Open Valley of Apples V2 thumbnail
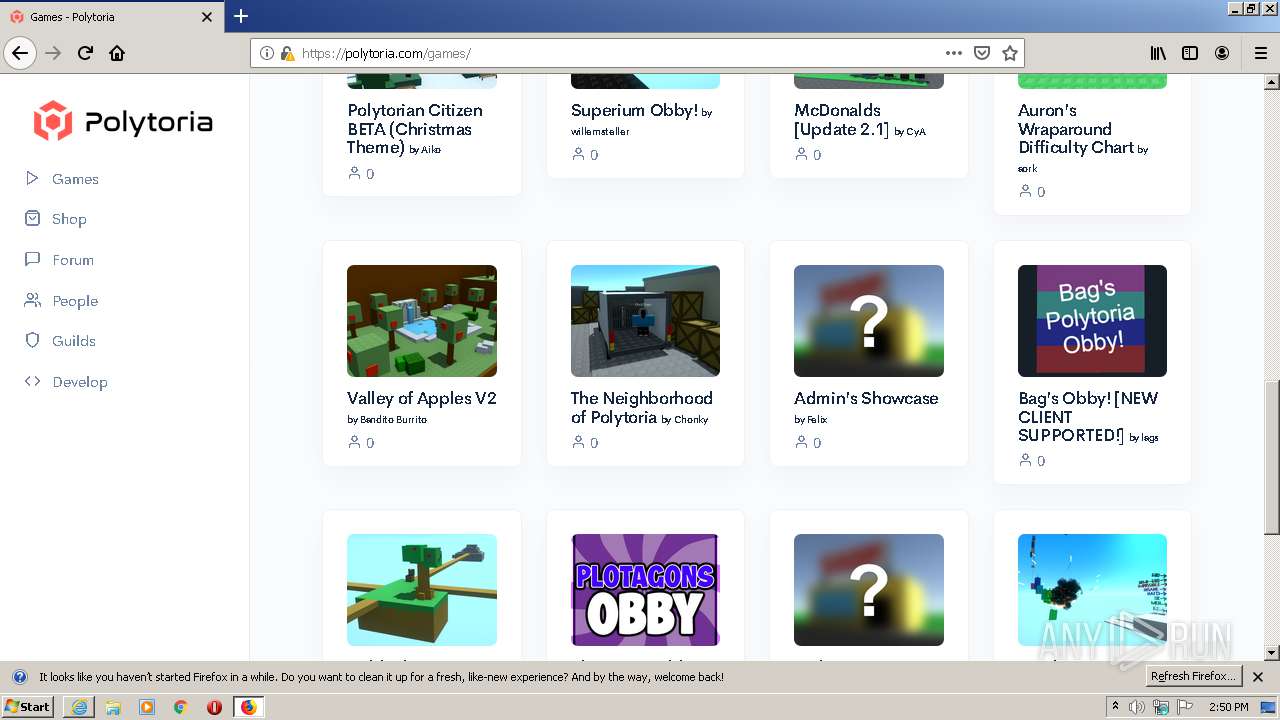 coord(422,321)
